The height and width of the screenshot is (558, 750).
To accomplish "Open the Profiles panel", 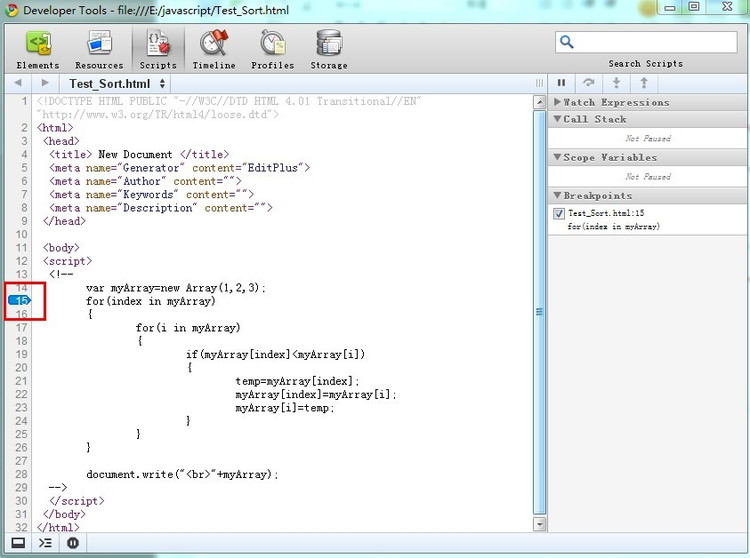I will click(x=273, y=50).
